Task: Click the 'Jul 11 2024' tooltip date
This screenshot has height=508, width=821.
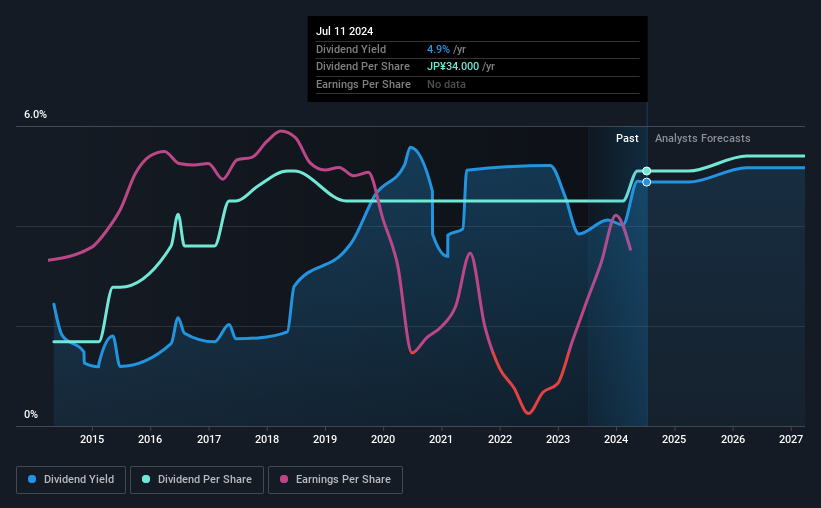Action: [345, 31]
